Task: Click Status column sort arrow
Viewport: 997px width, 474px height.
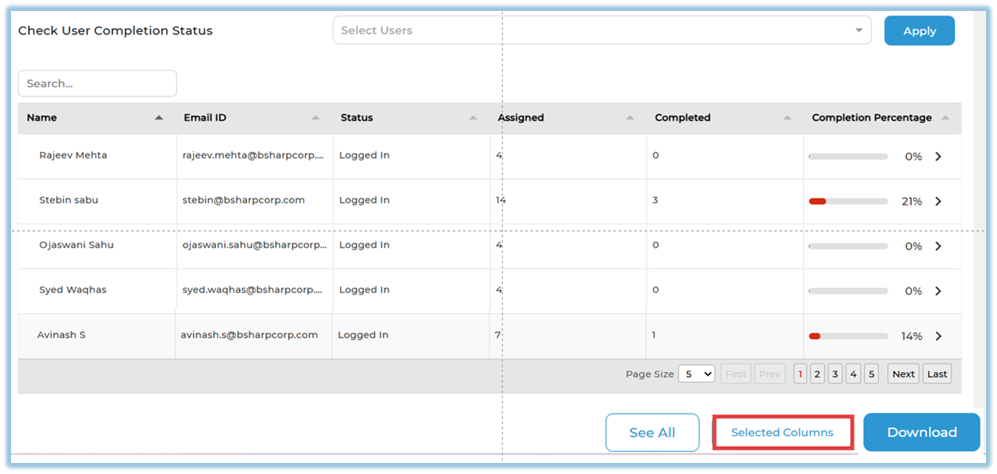Action: tap(473, 118)
